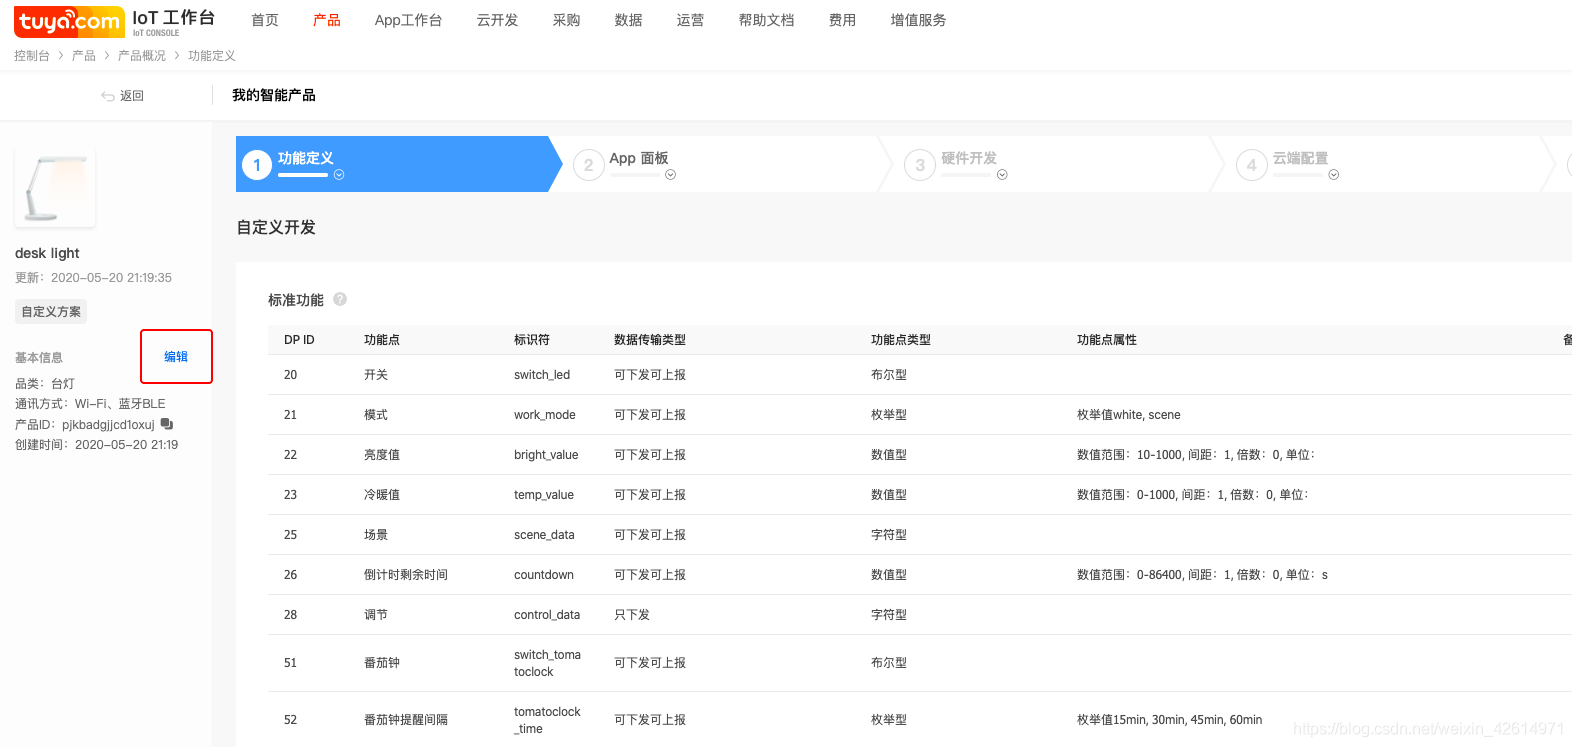The width and height of the screenshot is (1572, 747).
Task: Click the 模式 function name cell
Action: (x=376, y=415)
